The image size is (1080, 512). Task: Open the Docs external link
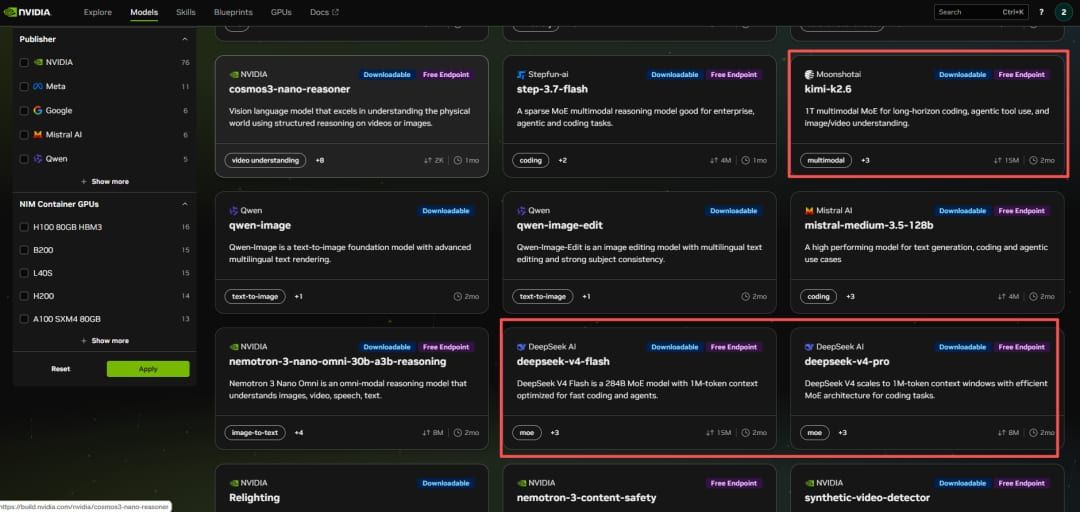click(324, 12)
